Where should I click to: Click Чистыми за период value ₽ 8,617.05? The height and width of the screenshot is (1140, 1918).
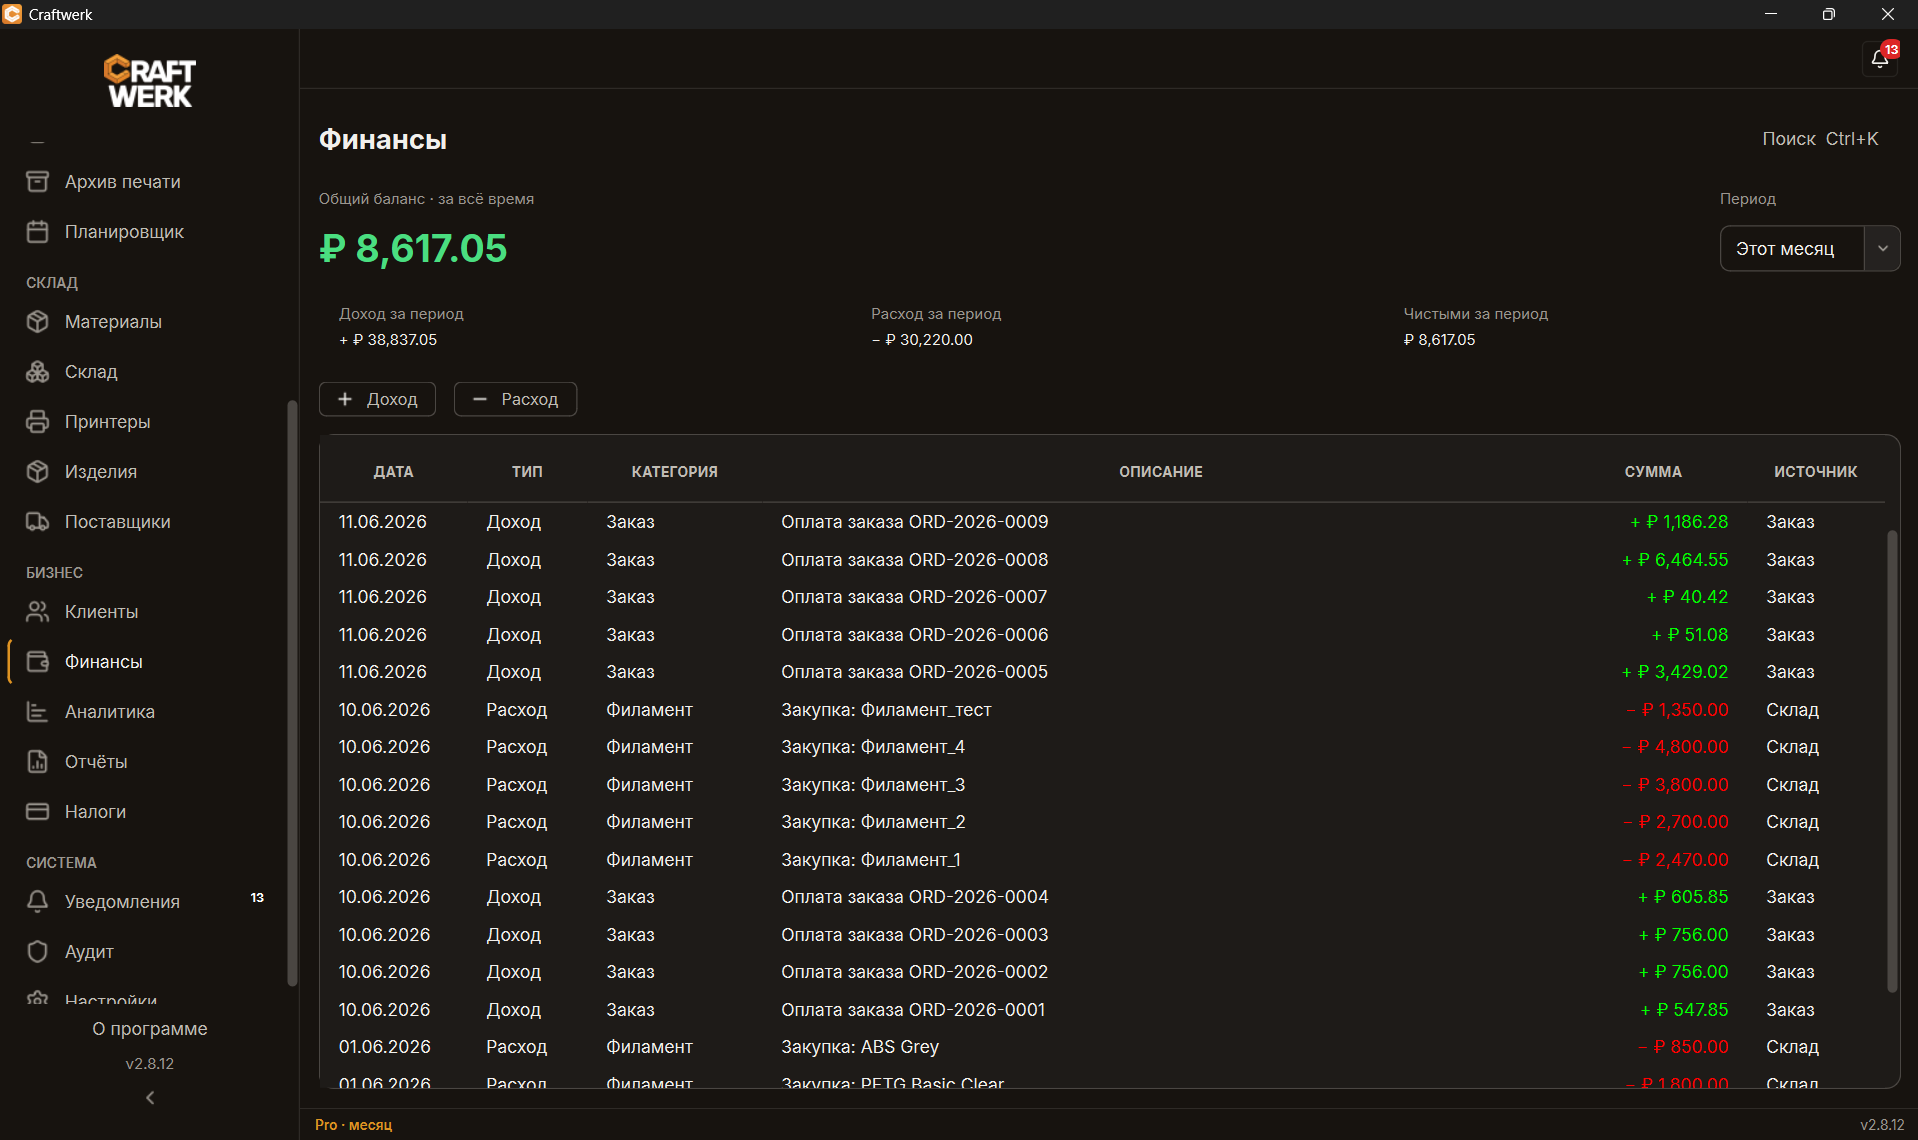(x=1439, y=340)
